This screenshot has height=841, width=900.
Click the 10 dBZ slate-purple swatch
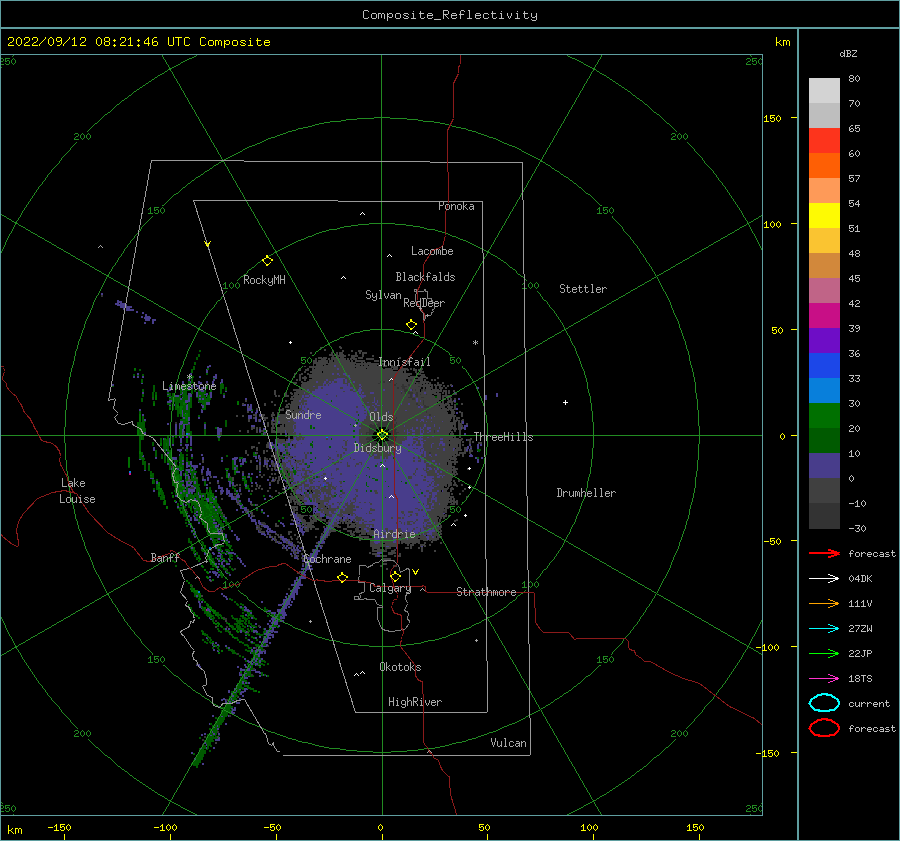pos(824,466)
